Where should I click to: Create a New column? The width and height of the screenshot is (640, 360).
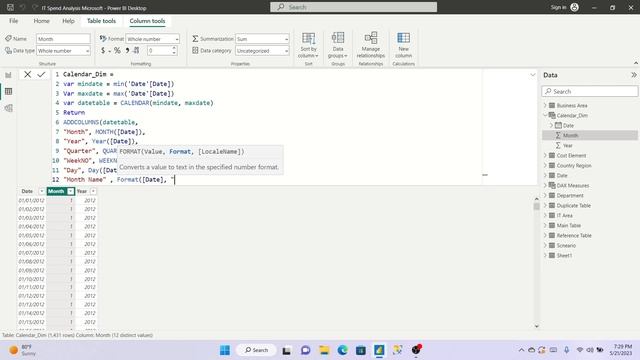(x=403, y=45)
